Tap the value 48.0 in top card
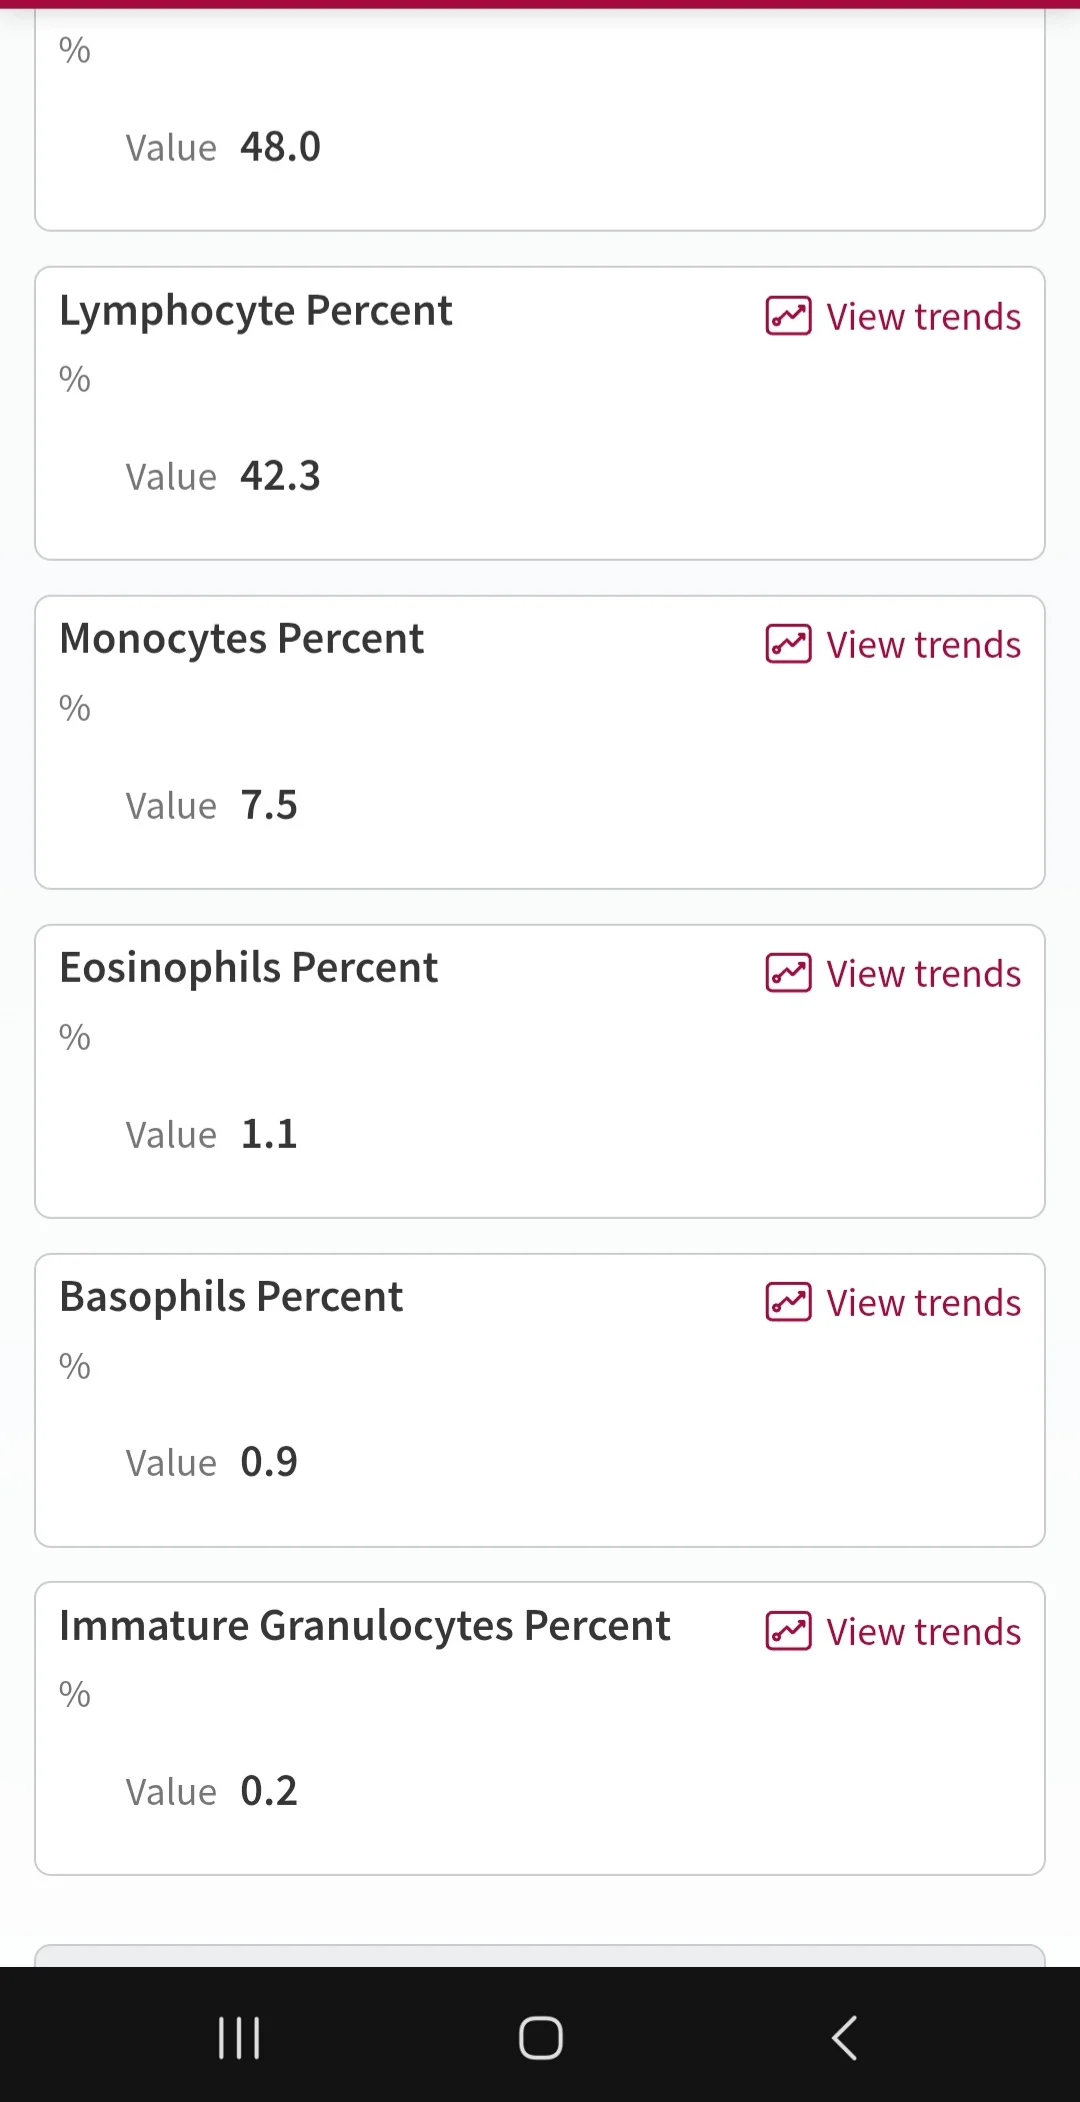Viewport: 1080px width, 2102px height. (x=281, y=147)
